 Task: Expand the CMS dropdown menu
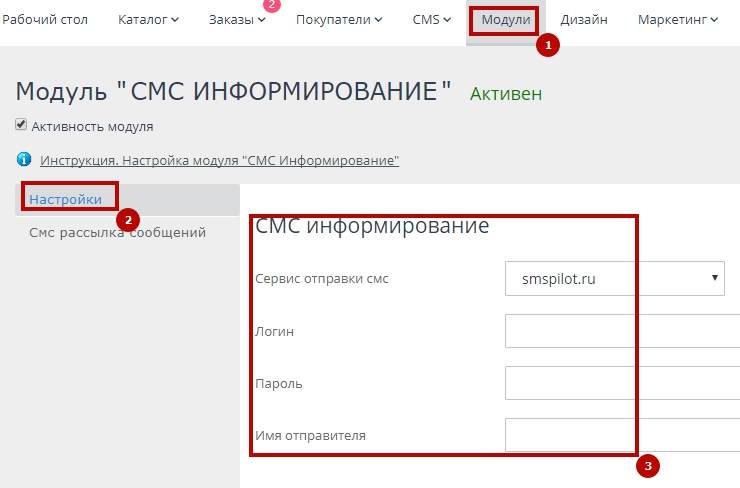[x=431, y=20]
